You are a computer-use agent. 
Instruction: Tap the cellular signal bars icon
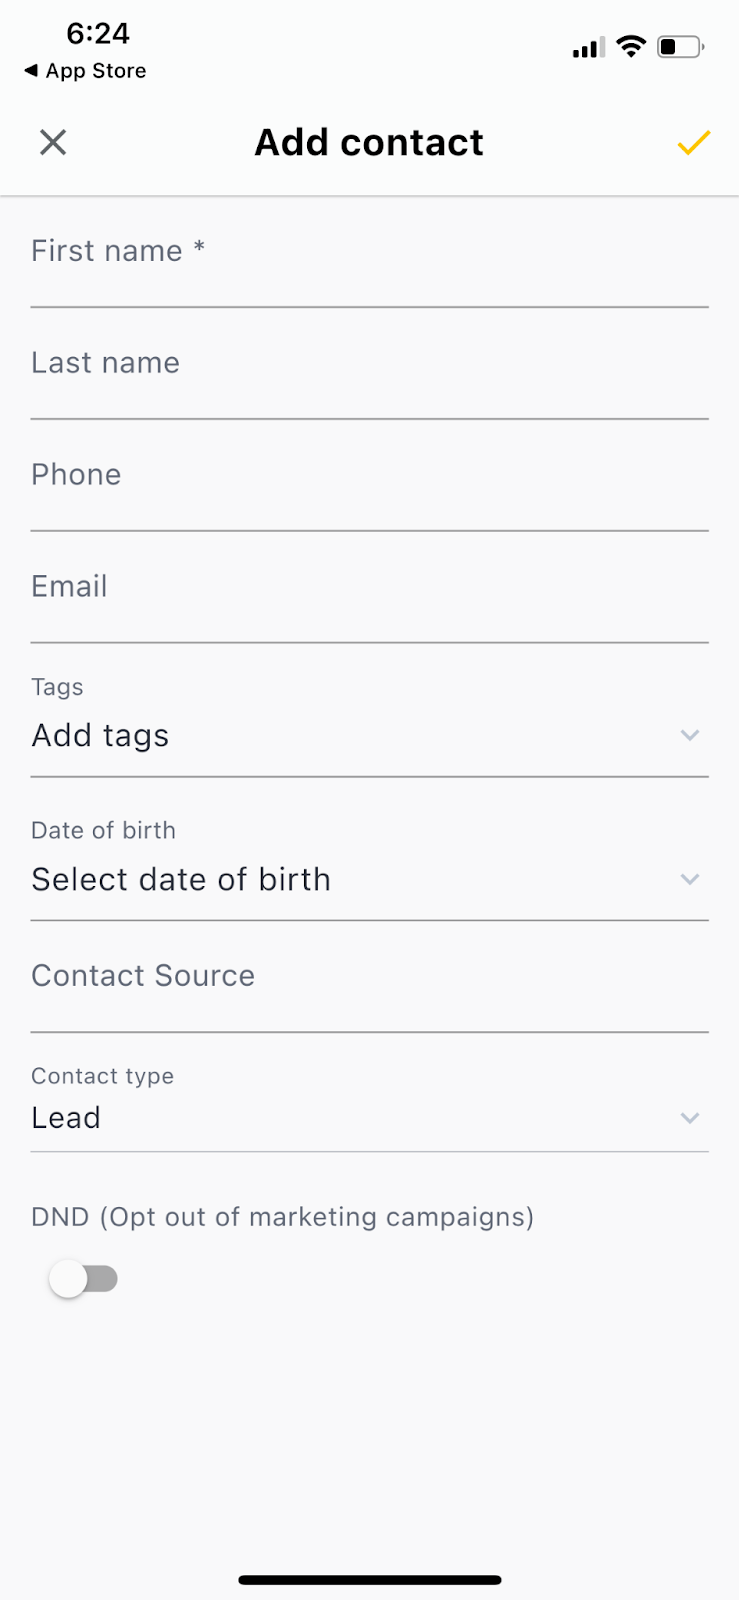point(588,47)
